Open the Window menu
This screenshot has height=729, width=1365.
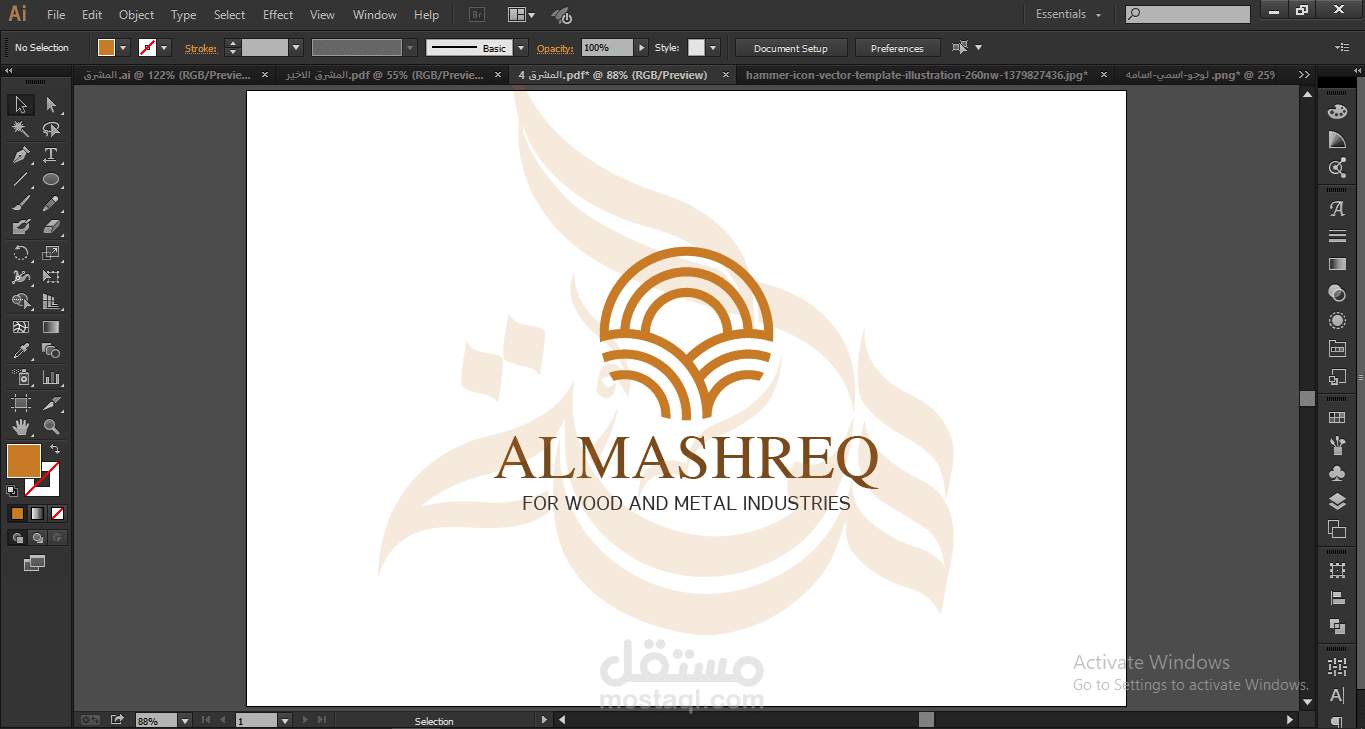point(375,15)
